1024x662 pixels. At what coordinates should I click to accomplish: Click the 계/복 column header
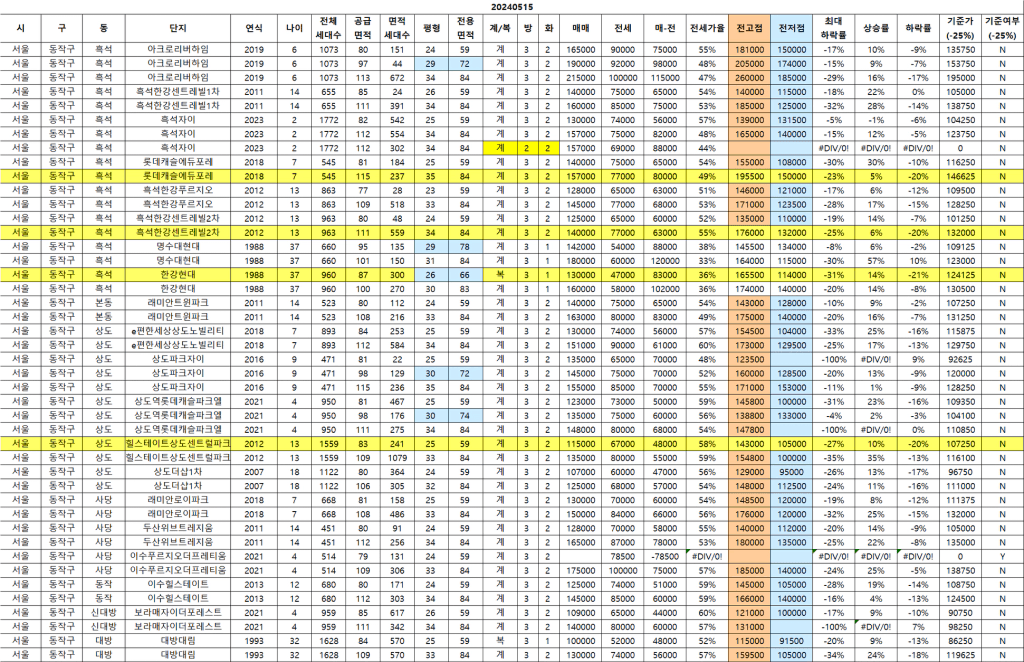500,28
